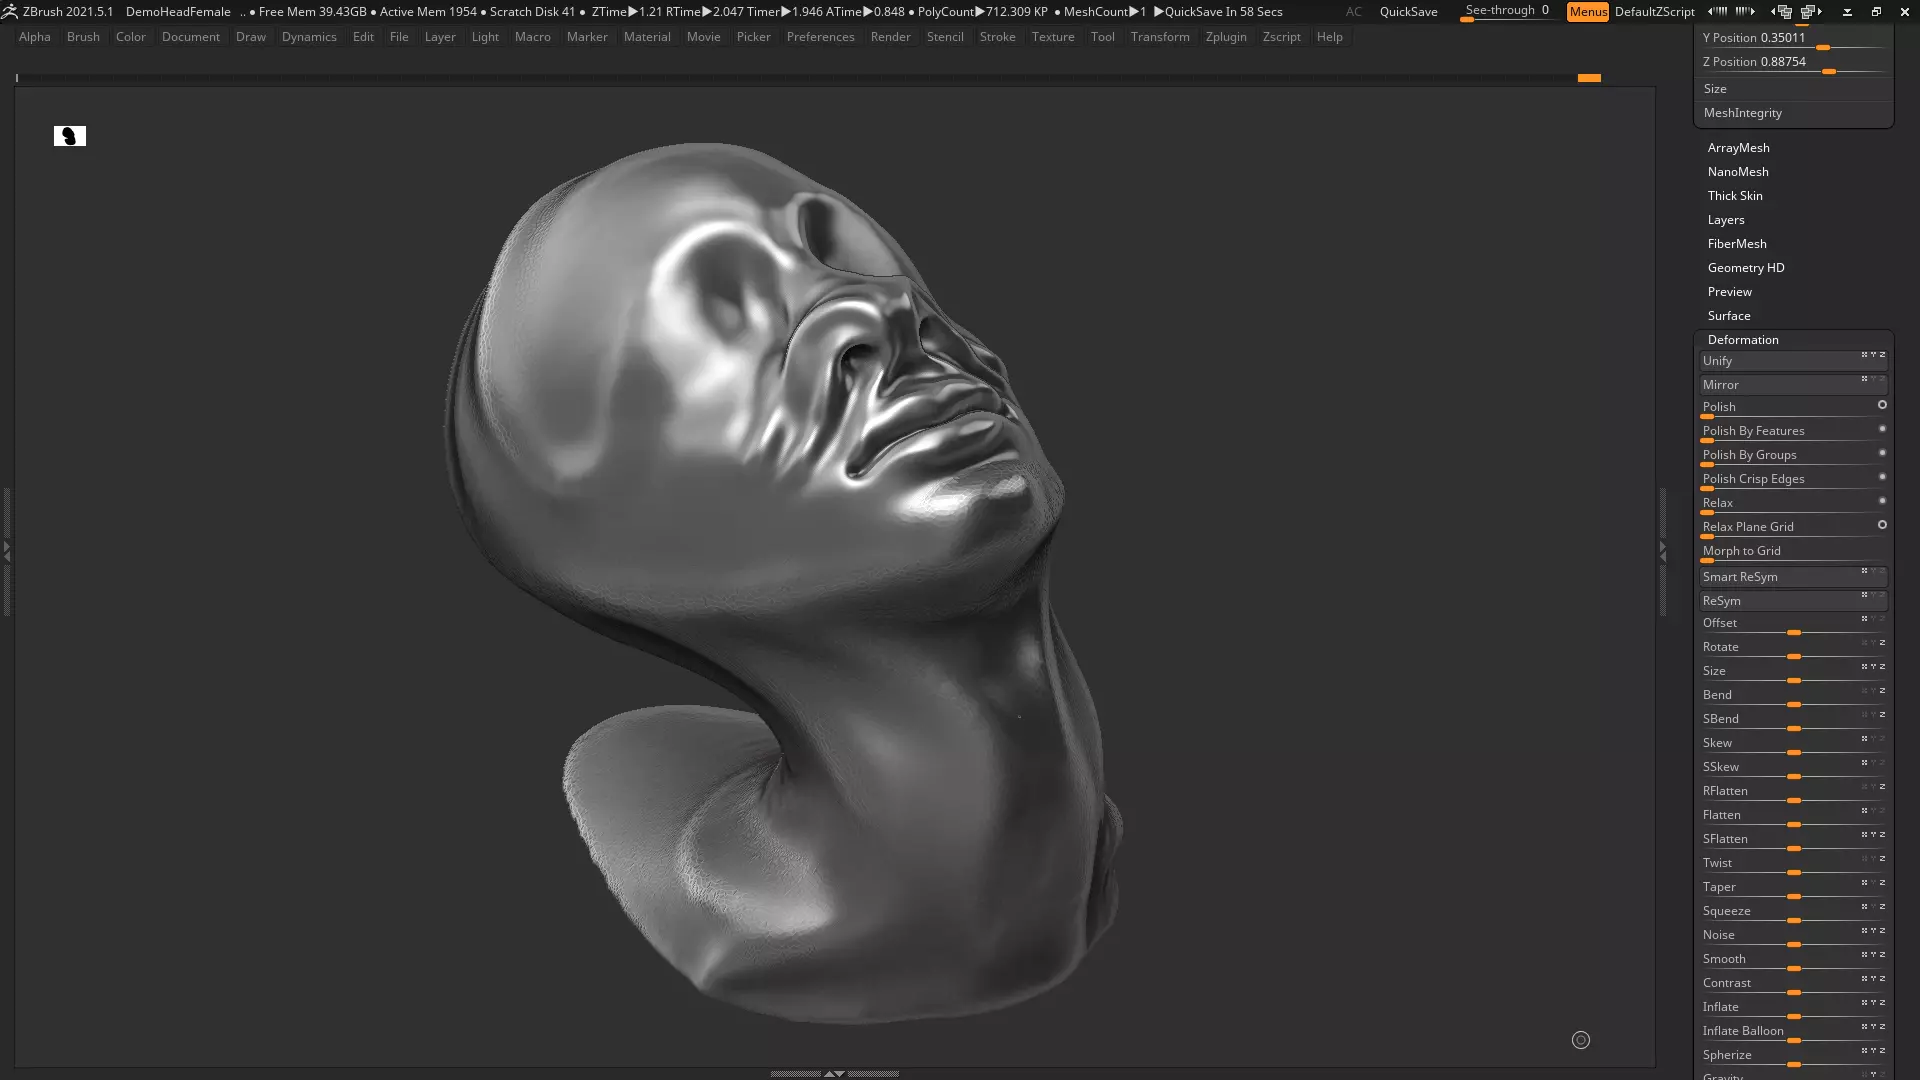Expand the Layers subpalette
The height and width of the screenshot is (1080, 1920).
1726,220
